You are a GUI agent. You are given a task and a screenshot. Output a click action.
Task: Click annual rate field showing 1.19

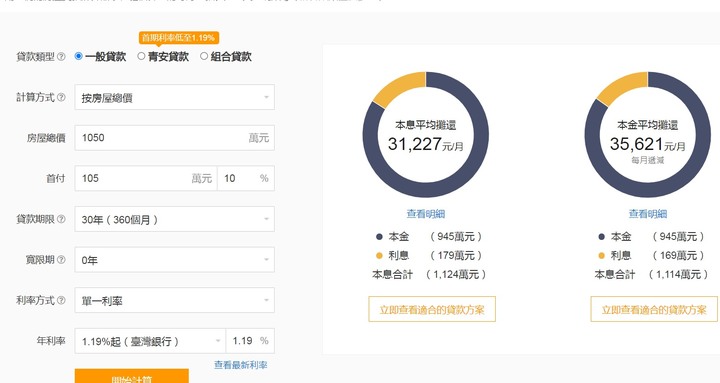pos(250,341)
